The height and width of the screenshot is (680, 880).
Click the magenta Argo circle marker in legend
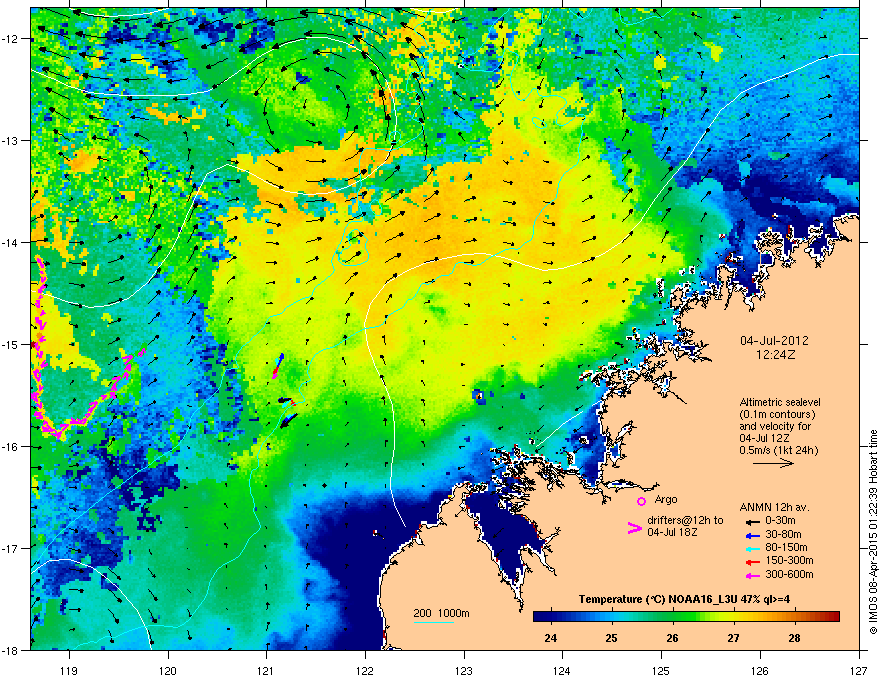pos(641,501)
